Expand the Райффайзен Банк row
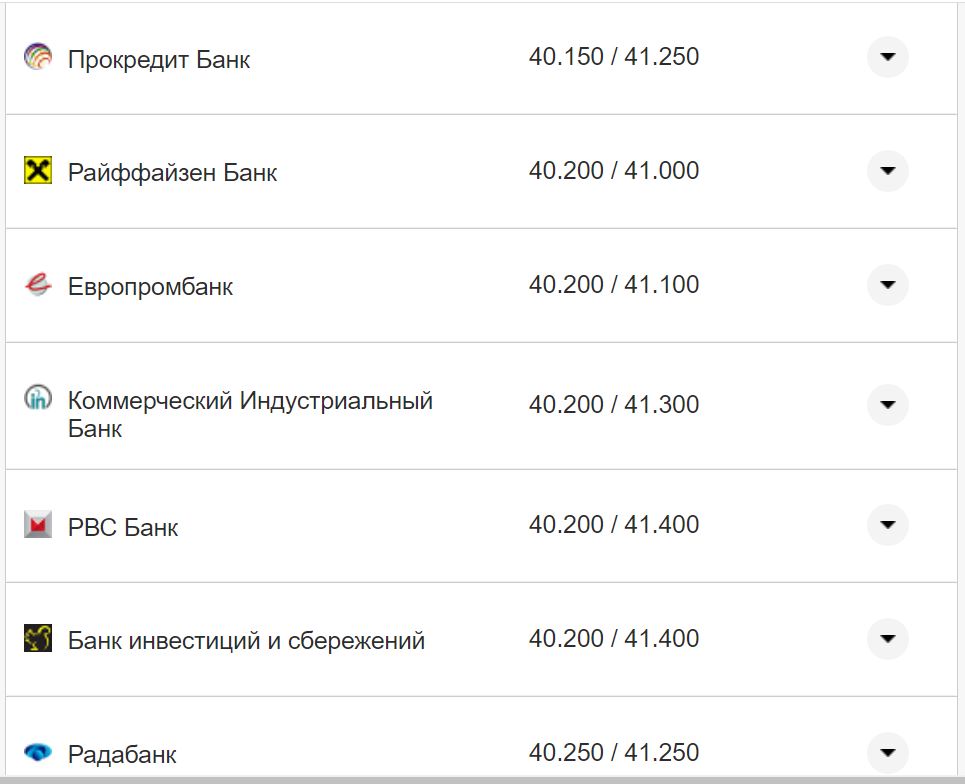965x784 pixels. [x=887, y=170]
